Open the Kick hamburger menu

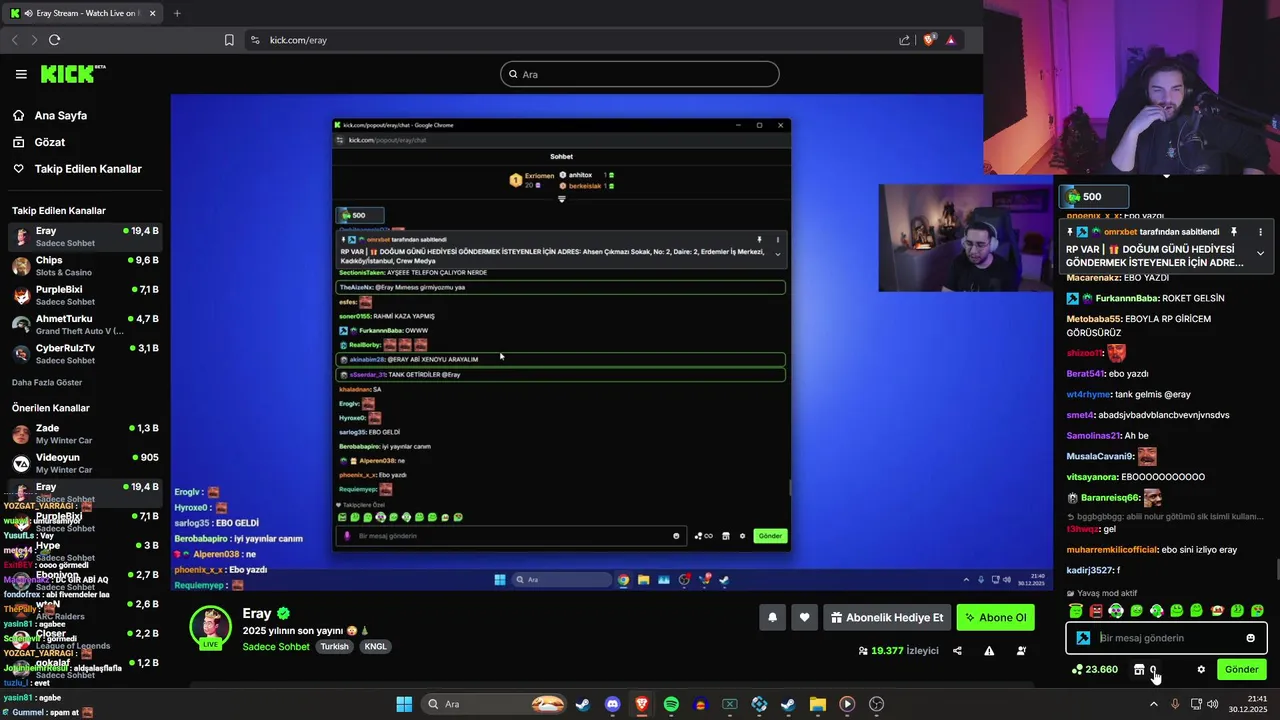click(x=21, y=74)
